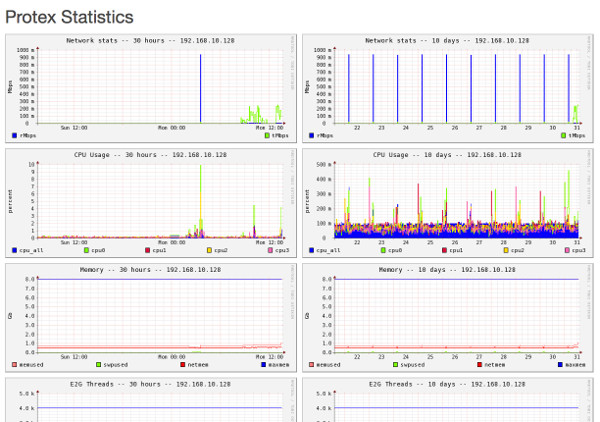Click 'Sun 12:00' axis label in CPU 30 hours graph
Image resolution: width=600 pixels, height=422 pixels.
coord(74,243)
